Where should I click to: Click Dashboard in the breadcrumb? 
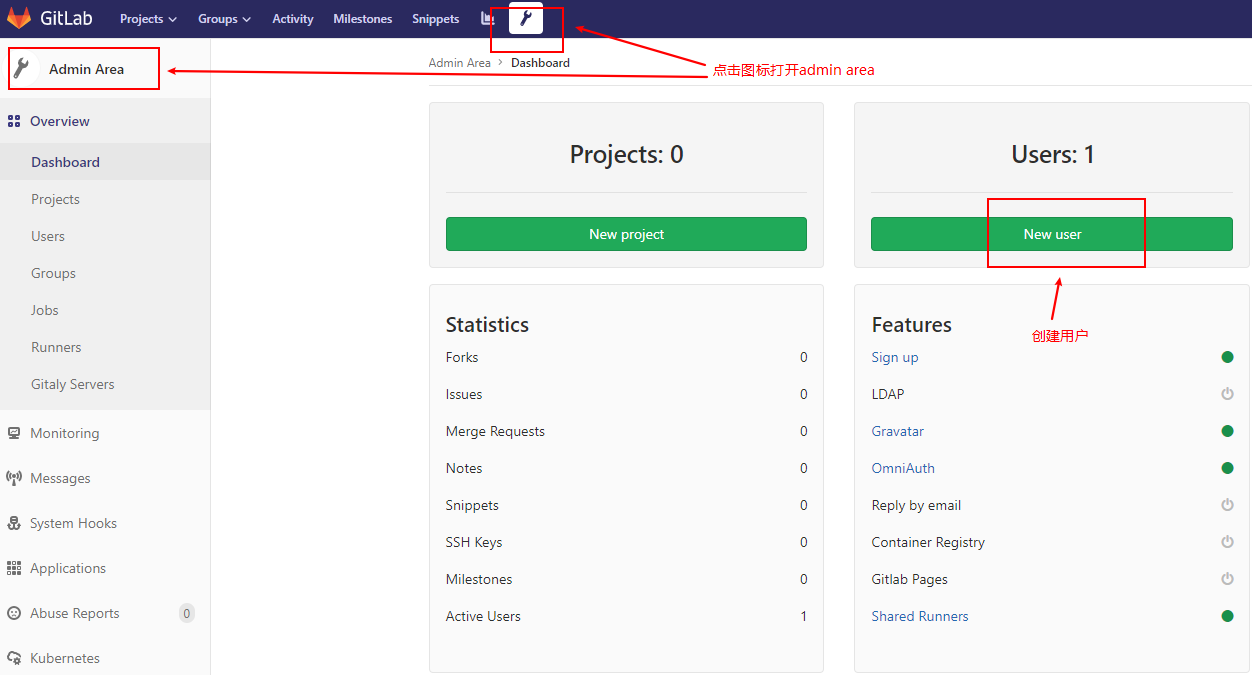[540, 63]
